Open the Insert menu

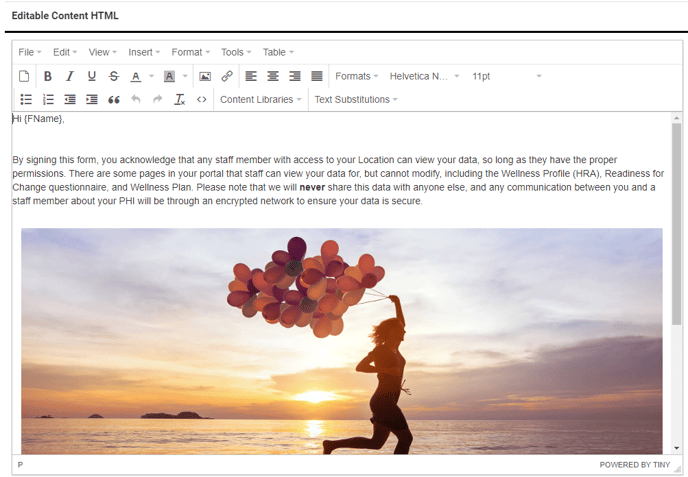tap(144, 52)
